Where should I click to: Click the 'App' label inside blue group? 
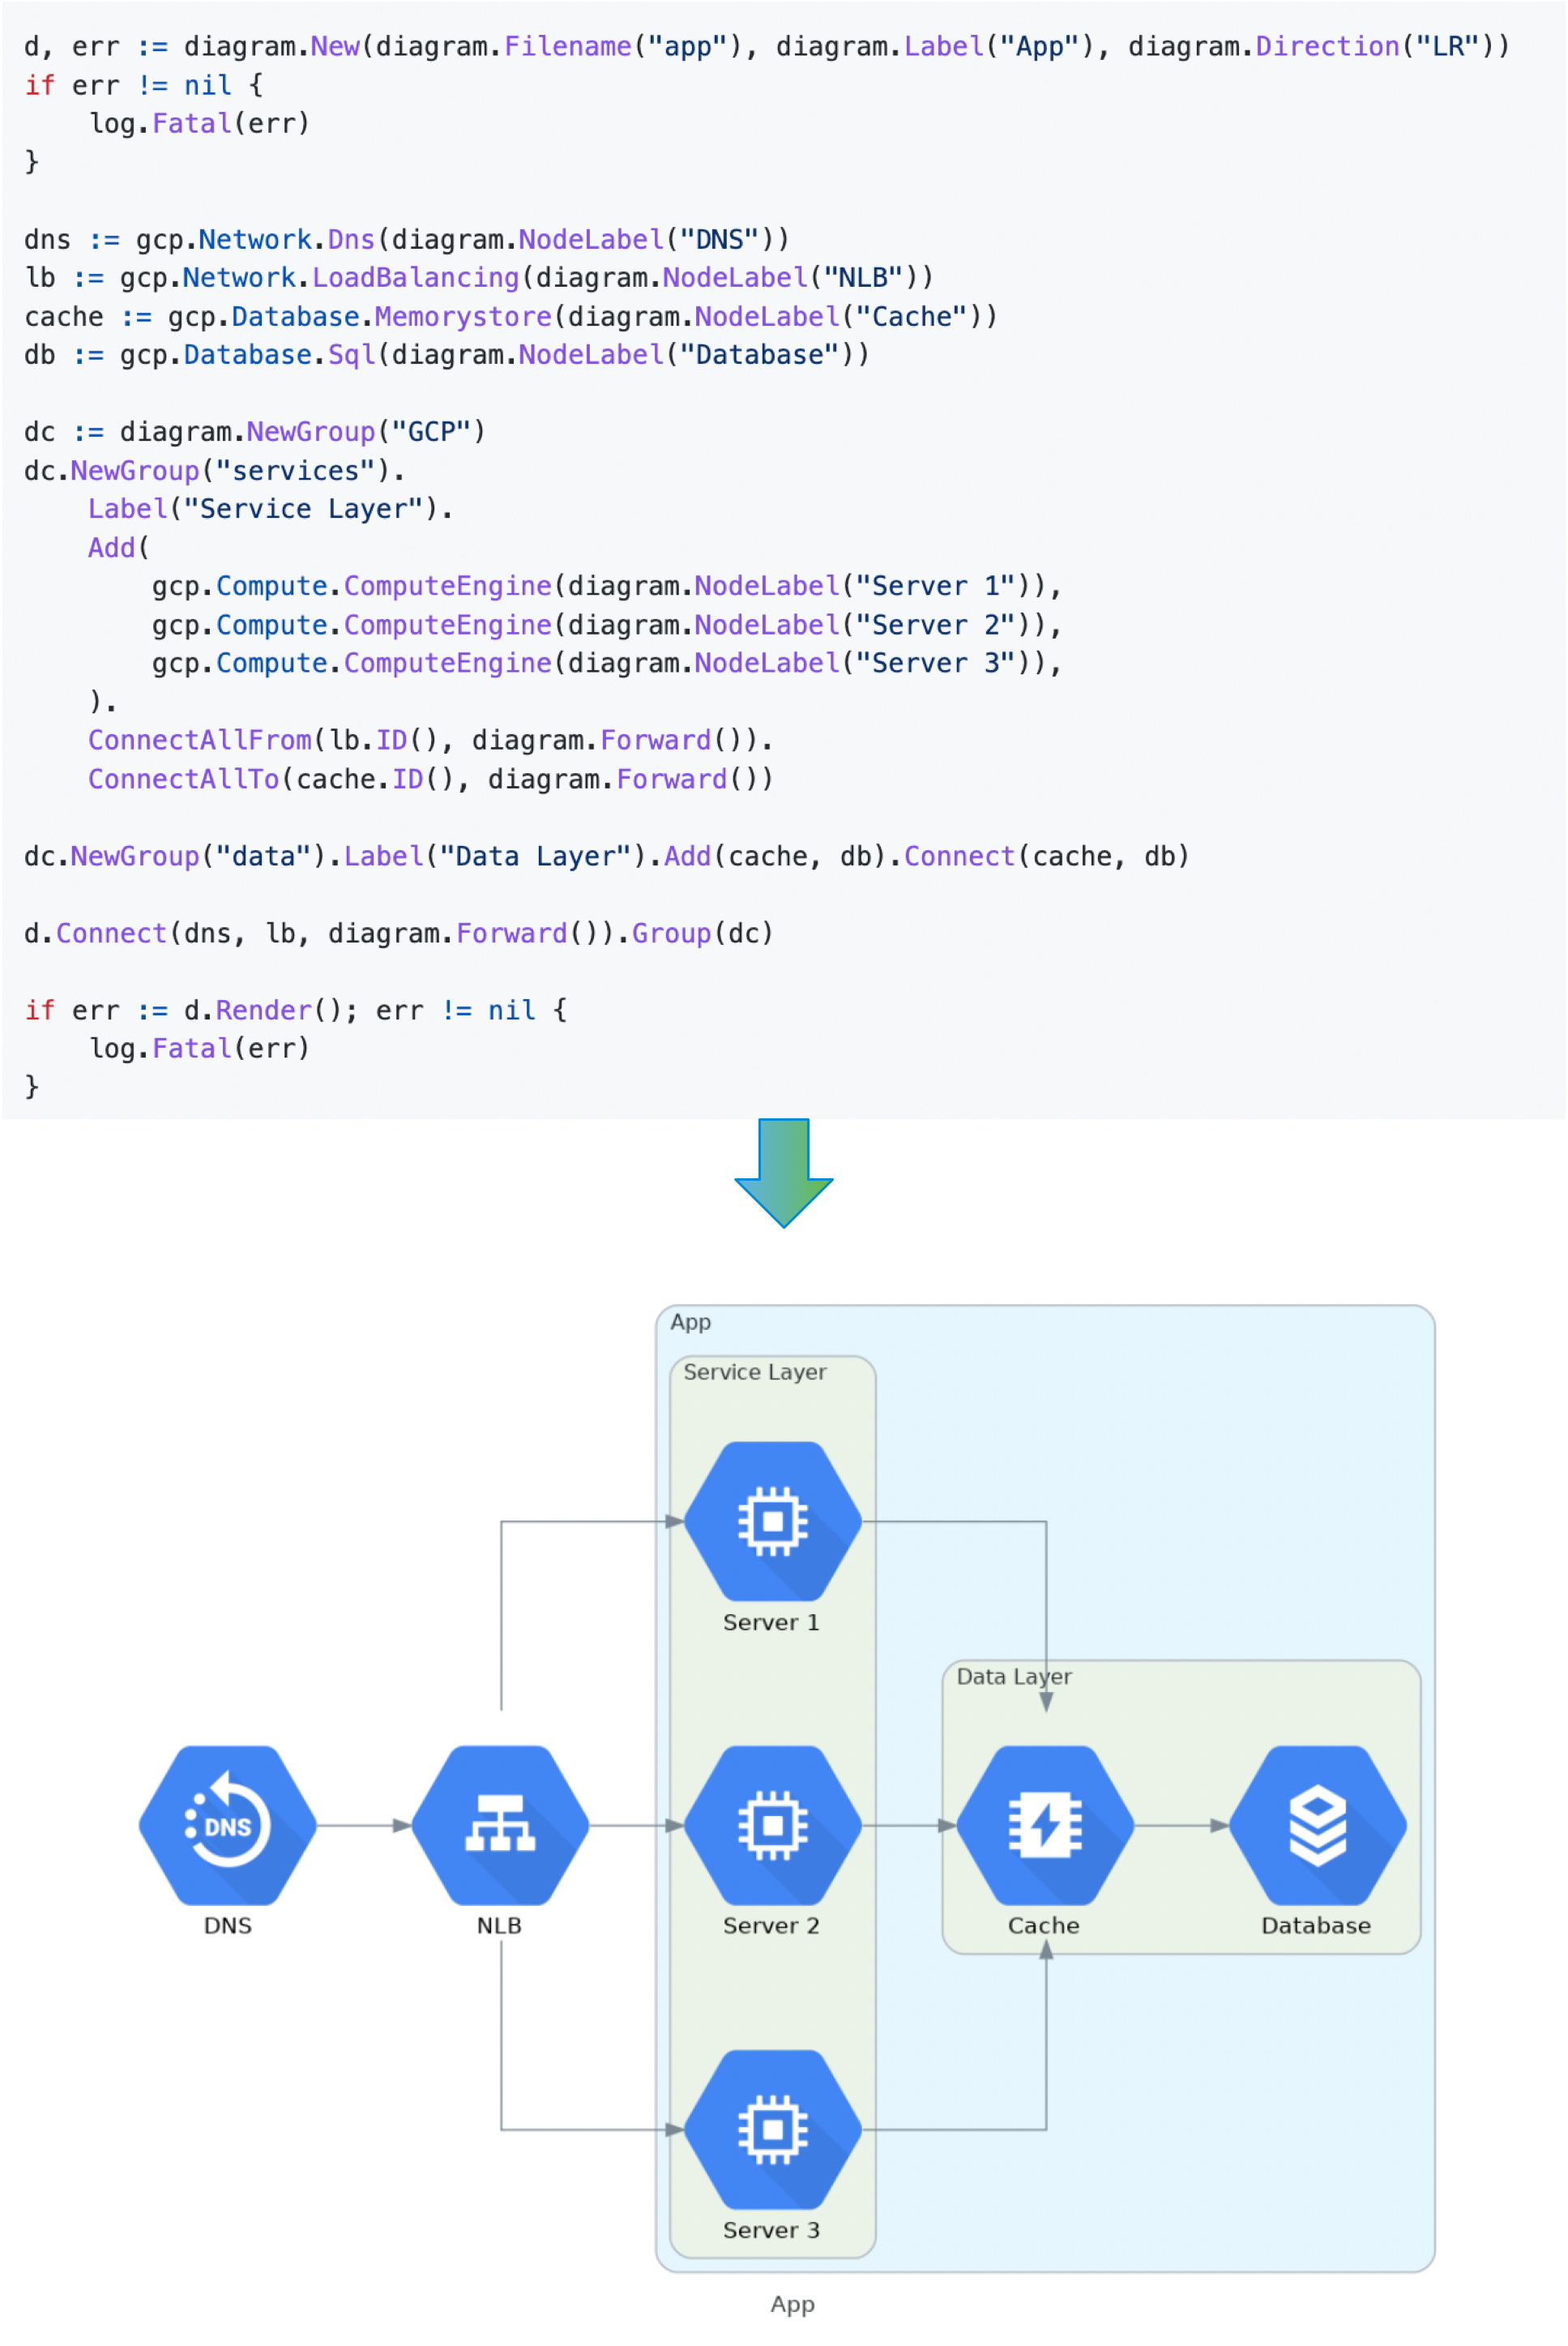690,1322
